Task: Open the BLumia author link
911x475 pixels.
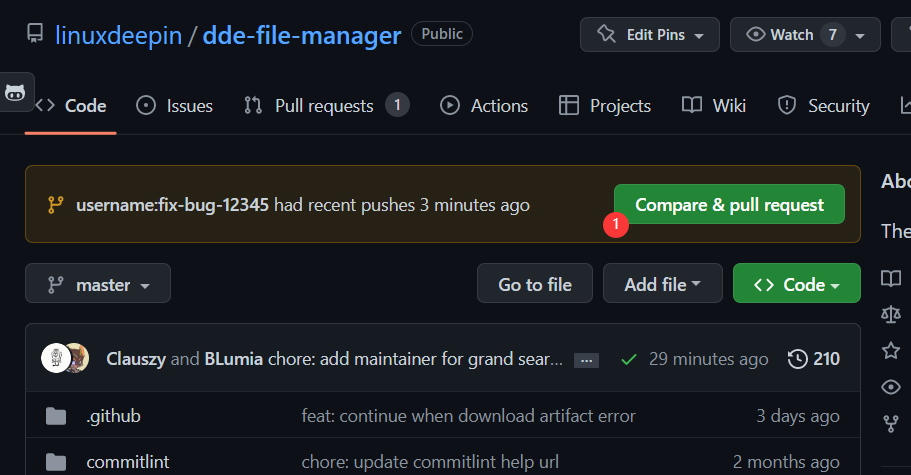Action: 234,359
